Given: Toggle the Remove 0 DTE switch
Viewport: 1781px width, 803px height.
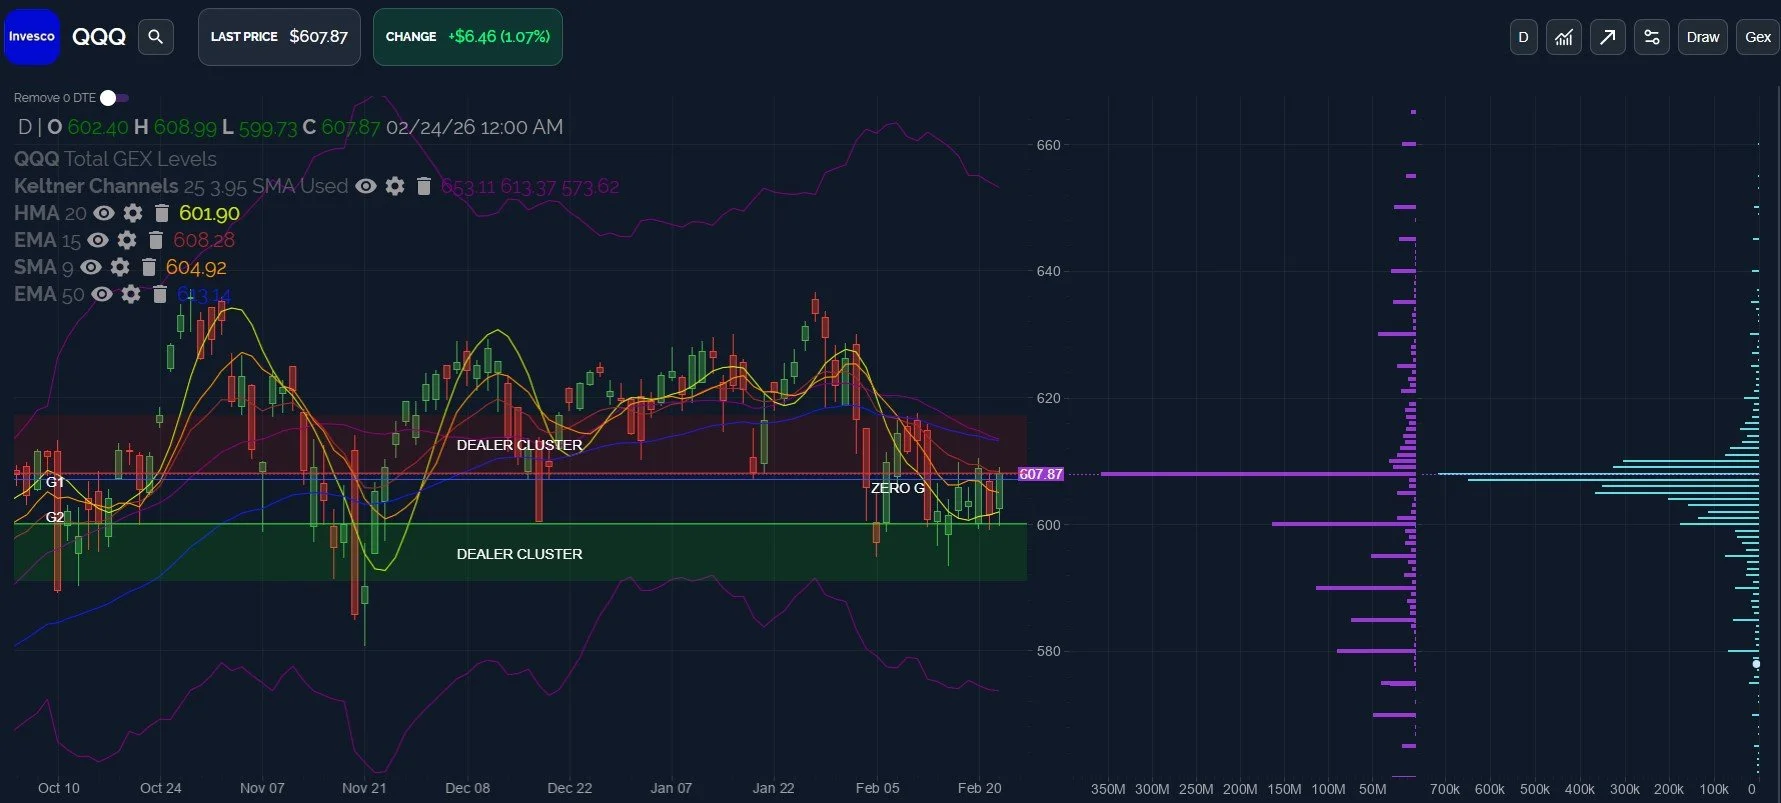Looking at the screenshot, I should (x=114, y=98).
